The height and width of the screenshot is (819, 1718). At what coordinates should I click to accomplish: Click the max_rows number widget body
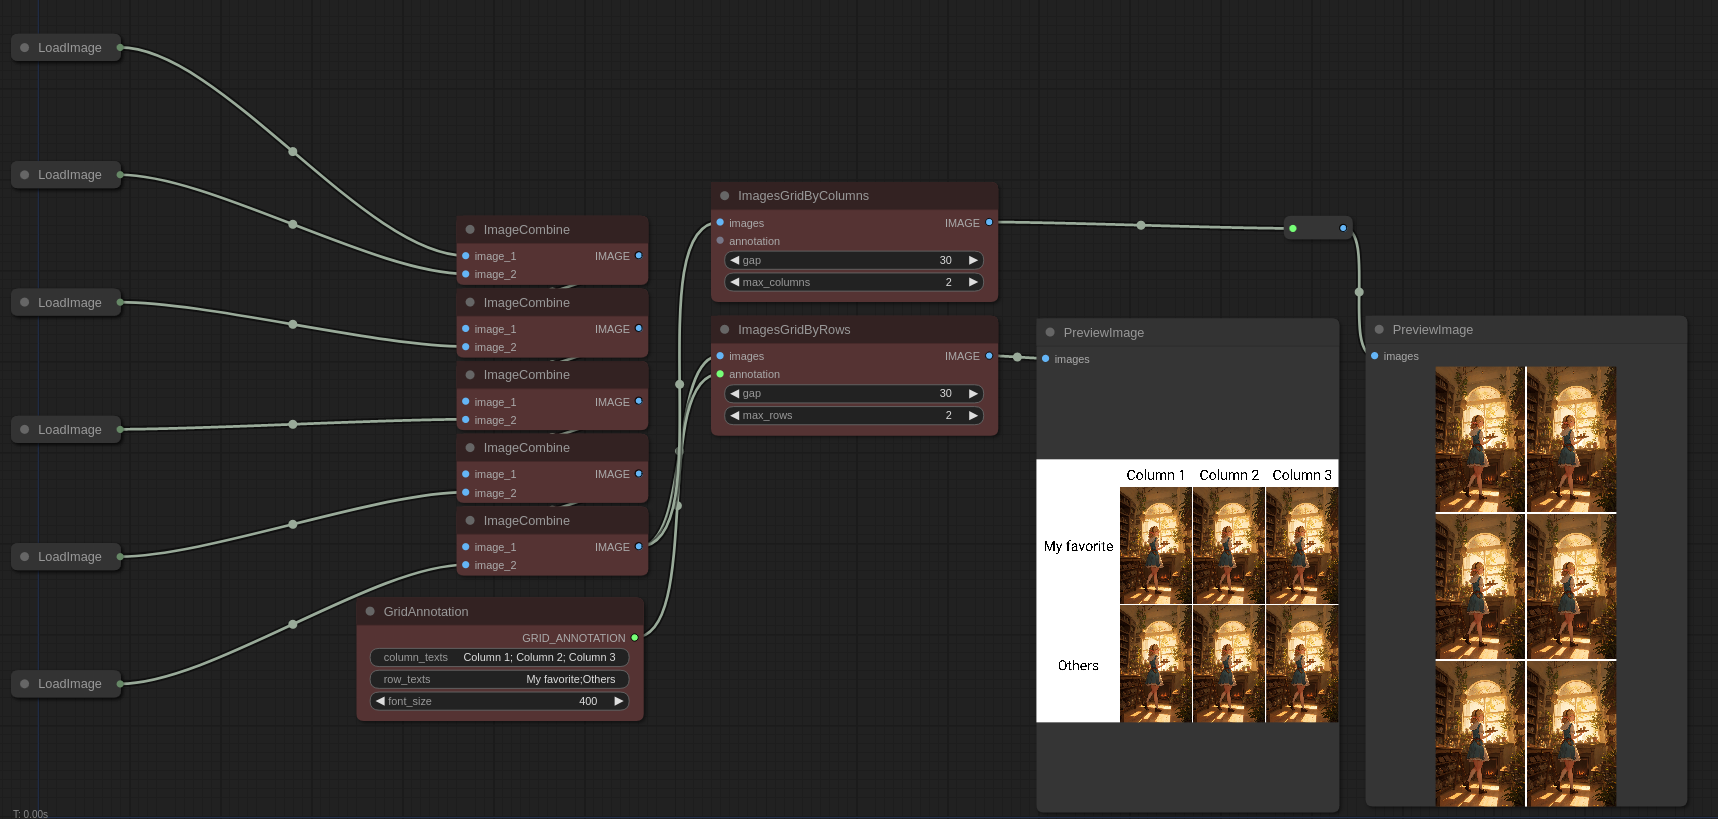[x=854, y=415]
